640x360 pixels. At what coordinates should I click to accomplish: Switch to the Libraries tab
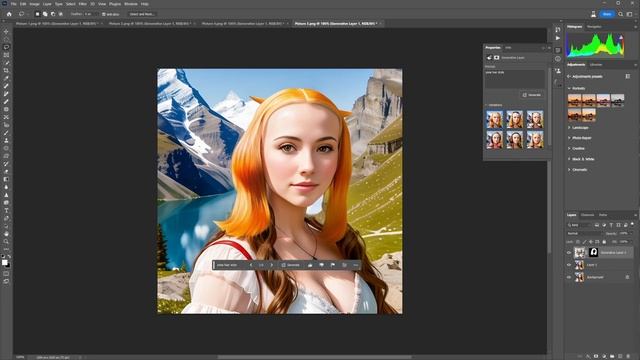pyautogui.click(x=596, y=64)
